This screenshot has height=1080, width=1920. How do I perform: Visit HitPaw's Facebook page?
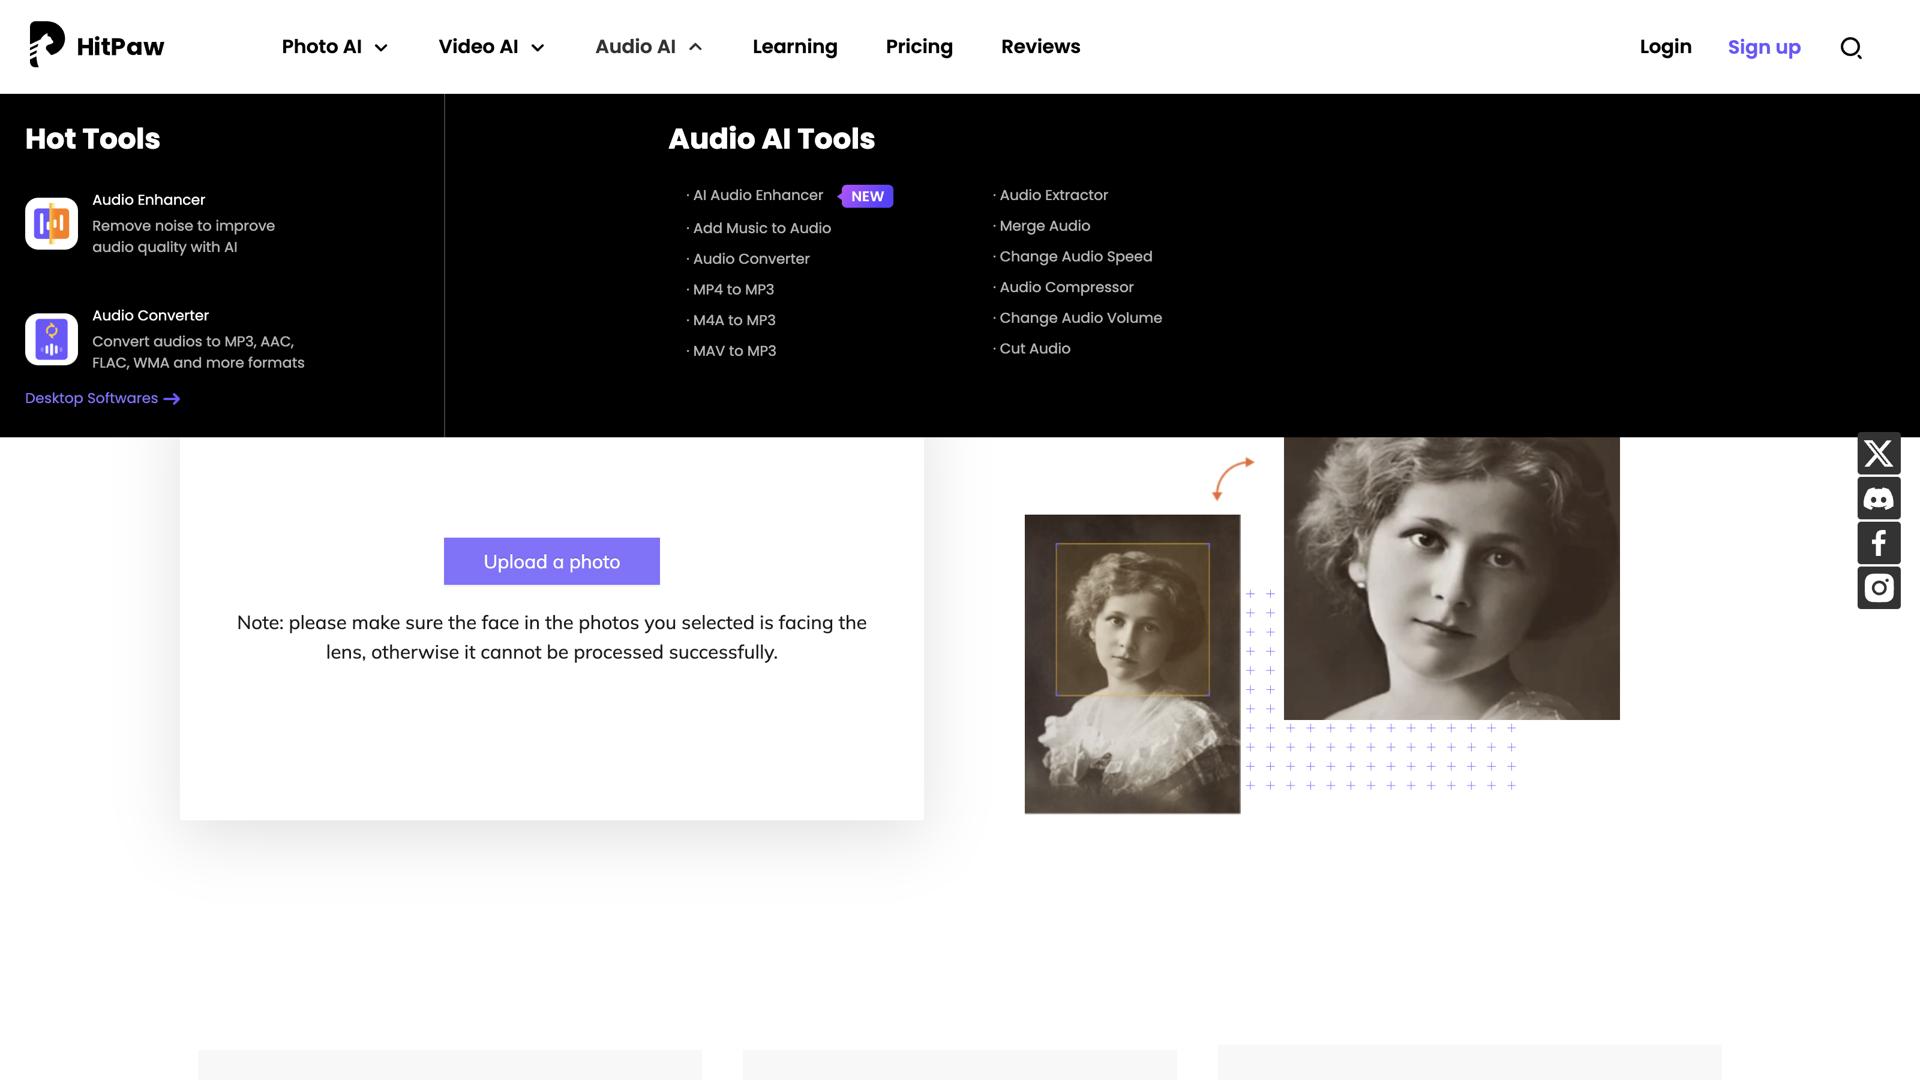click(1879, 543)
